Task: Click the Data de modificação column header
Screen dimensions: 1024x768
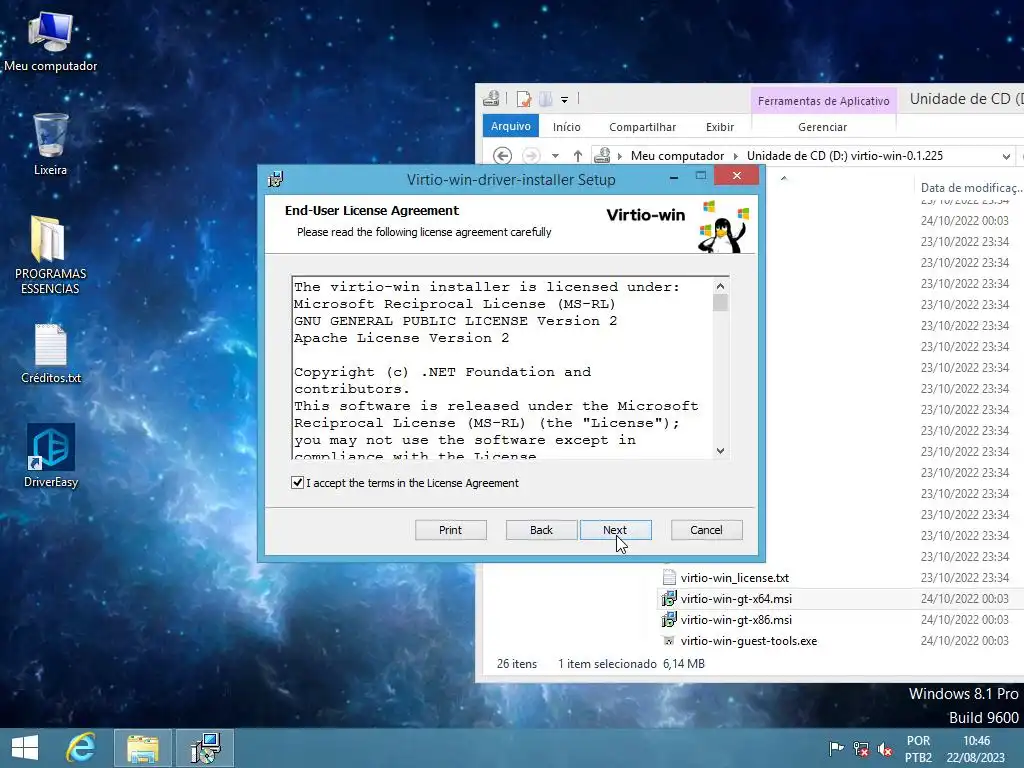Action: pyautogui.click(x=970, y=187)
